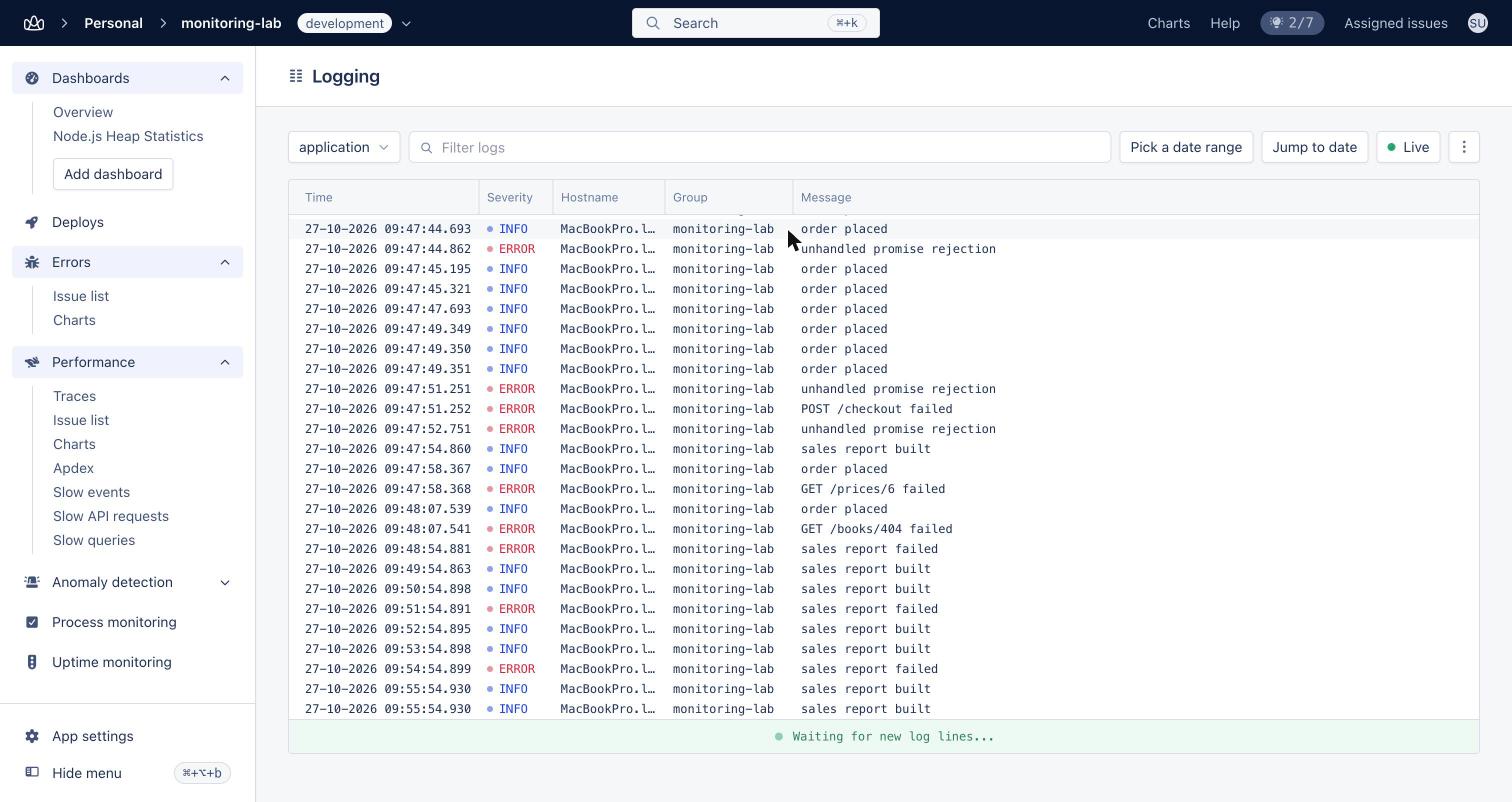Click the Uptime monitoring icon
Viewport: 1512px width, 802px height.
32,662
